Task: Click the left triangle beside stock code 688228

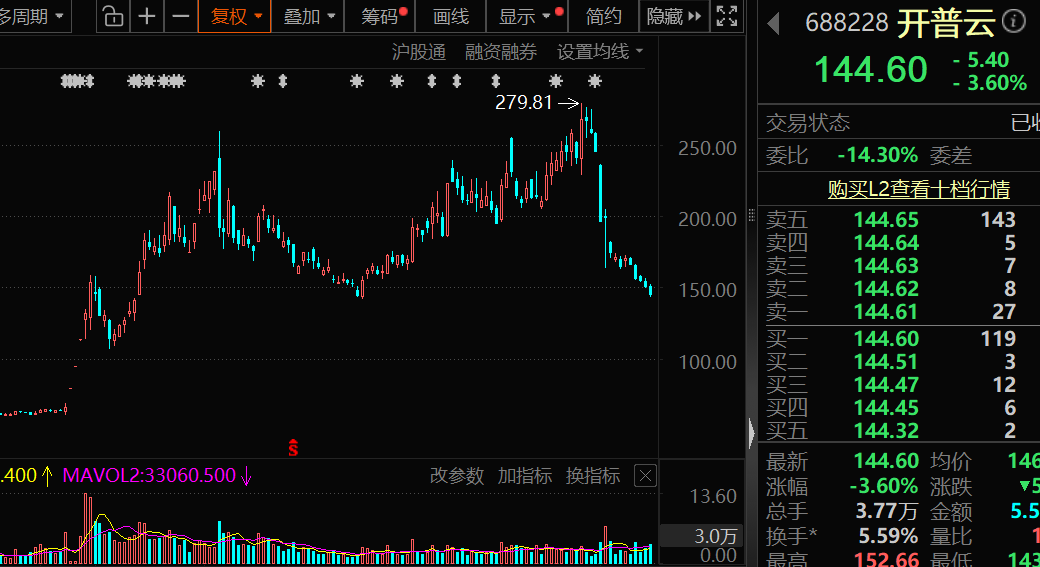Action: pos(773,22)
